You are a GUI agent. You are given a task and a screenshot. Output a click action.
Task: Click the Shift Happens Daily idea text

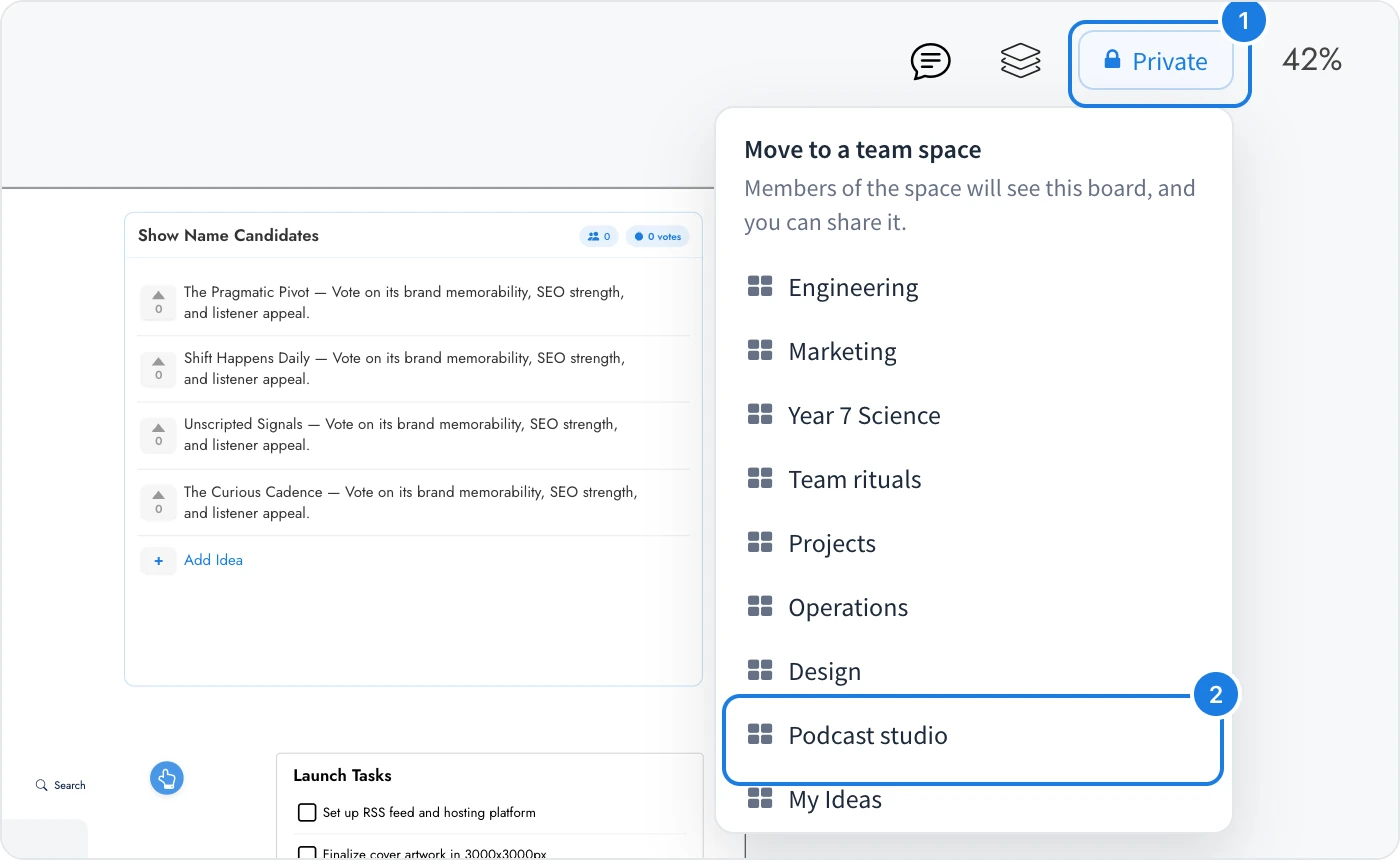pos(404,368)
